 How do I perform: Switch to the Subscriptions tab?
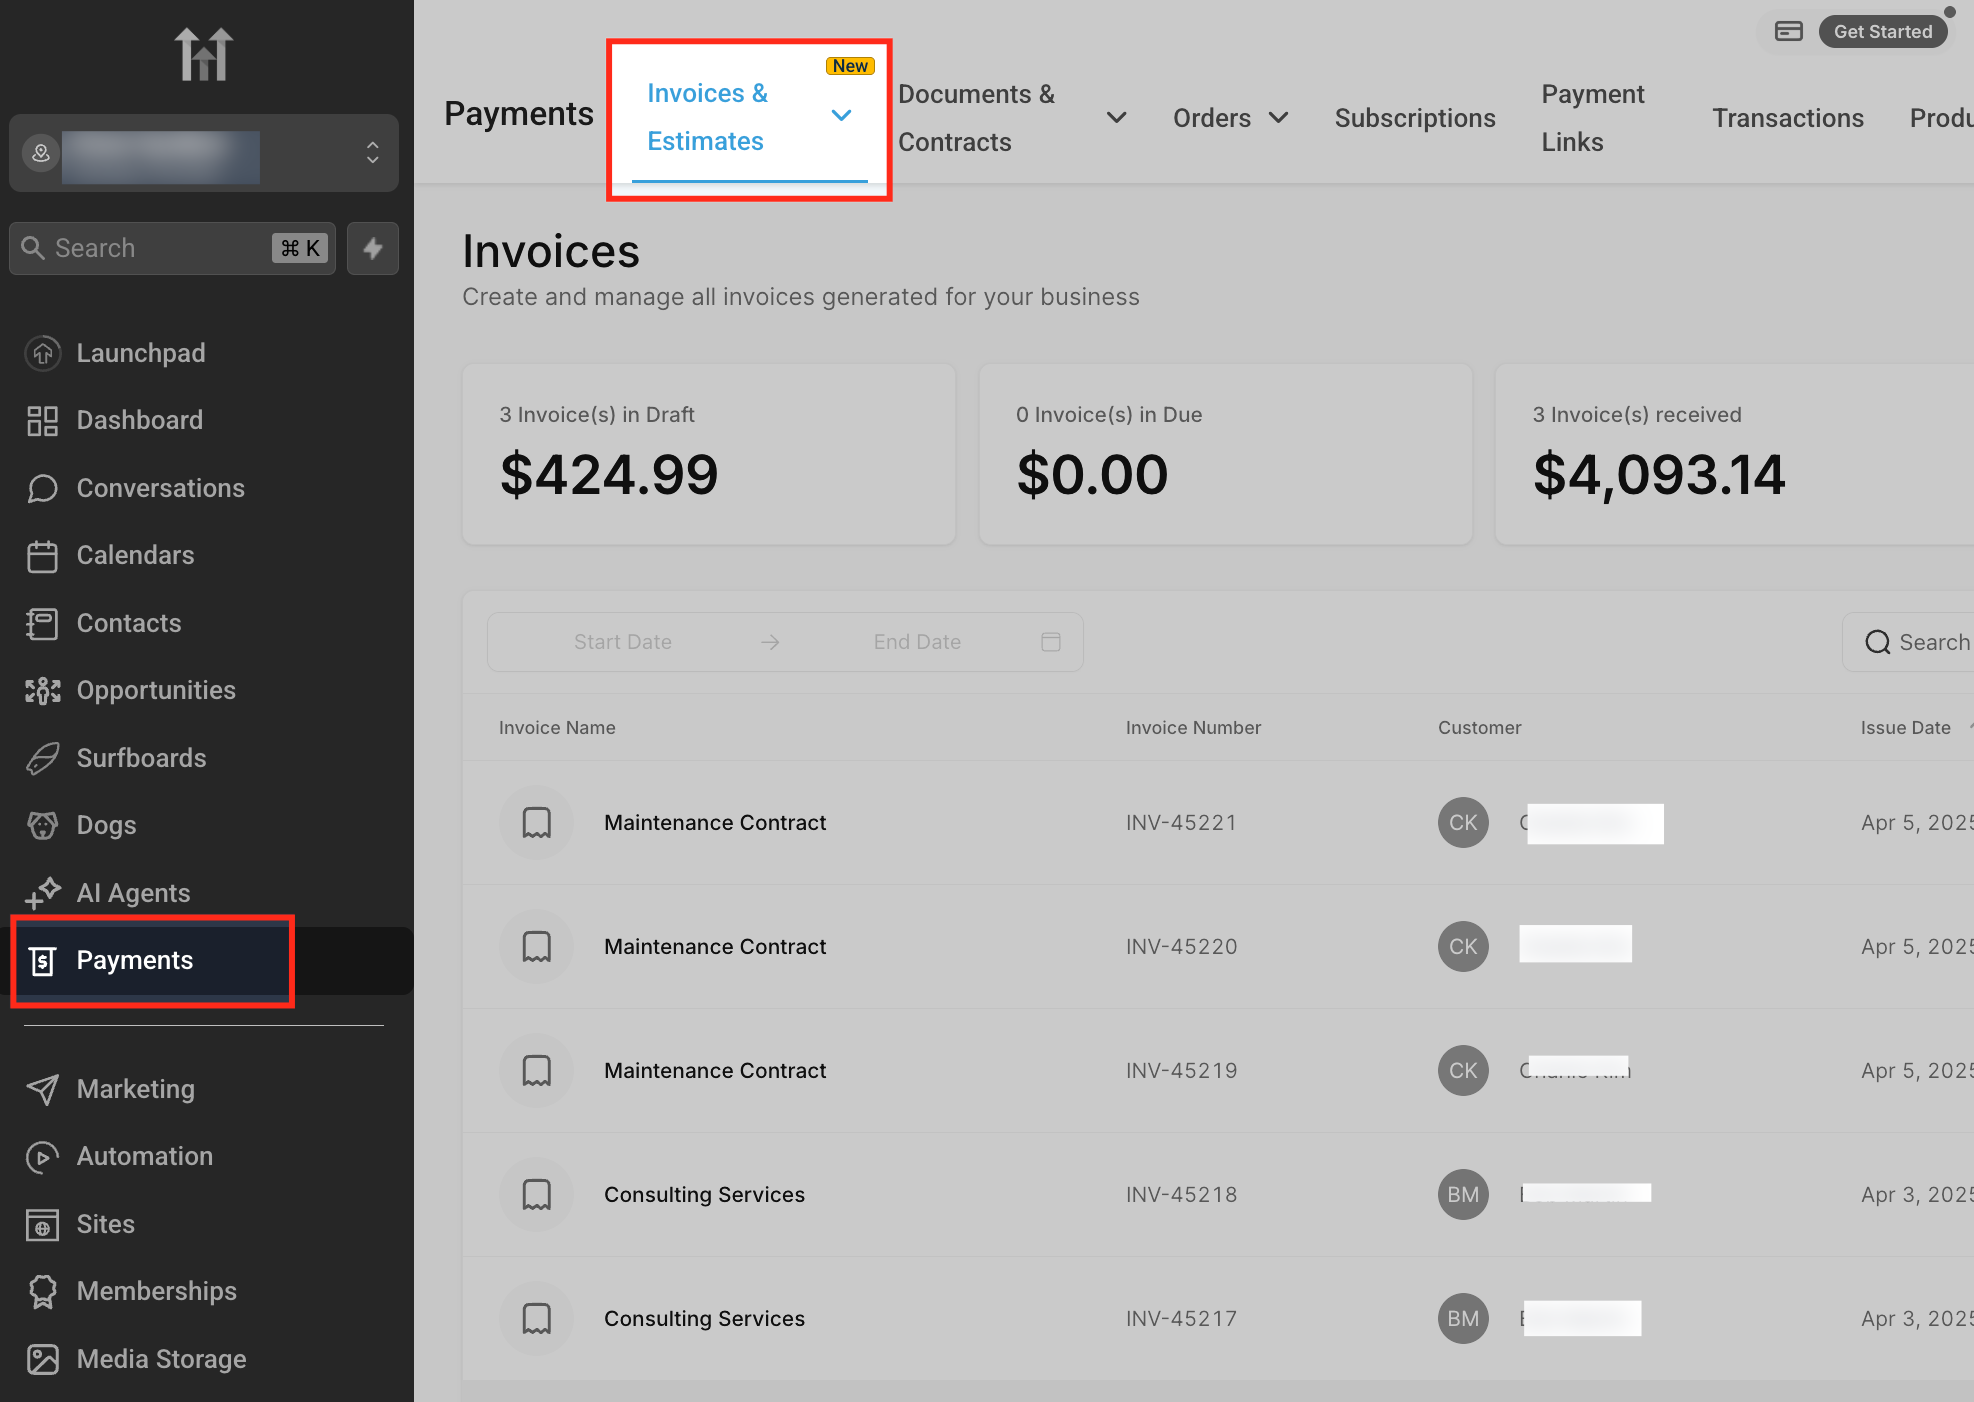pos(1414,118)
